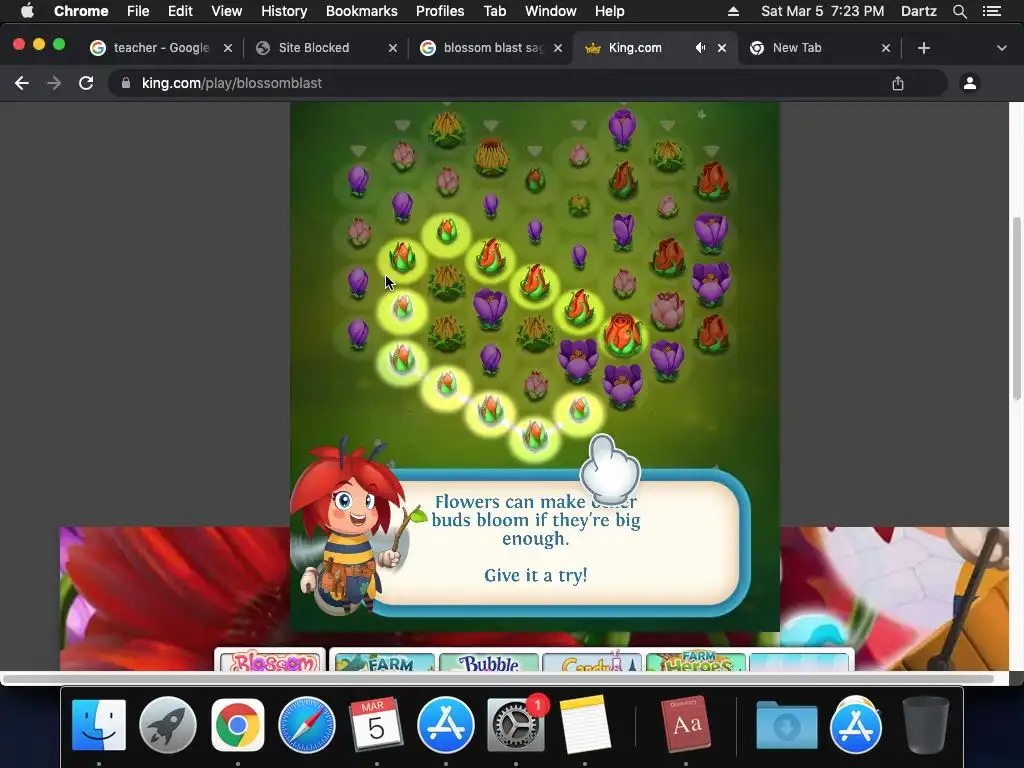The height and width of the screenshot is (768, 1024).
Task: Click the vertical page scrollbar
Action: point(1016,307)
